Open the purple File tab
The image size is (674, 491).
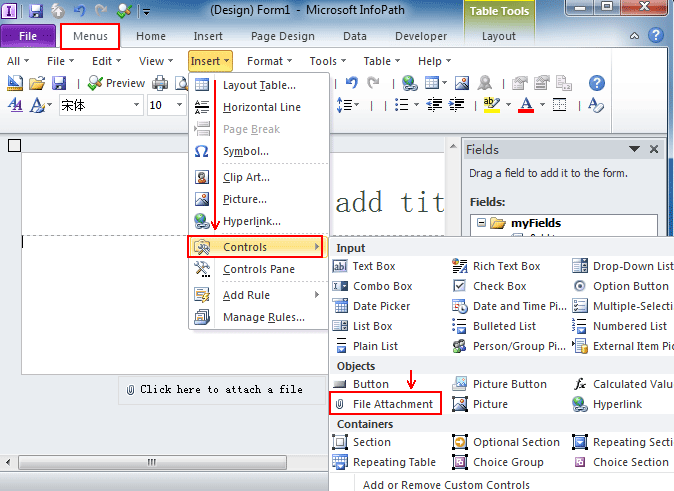(28, 36)
